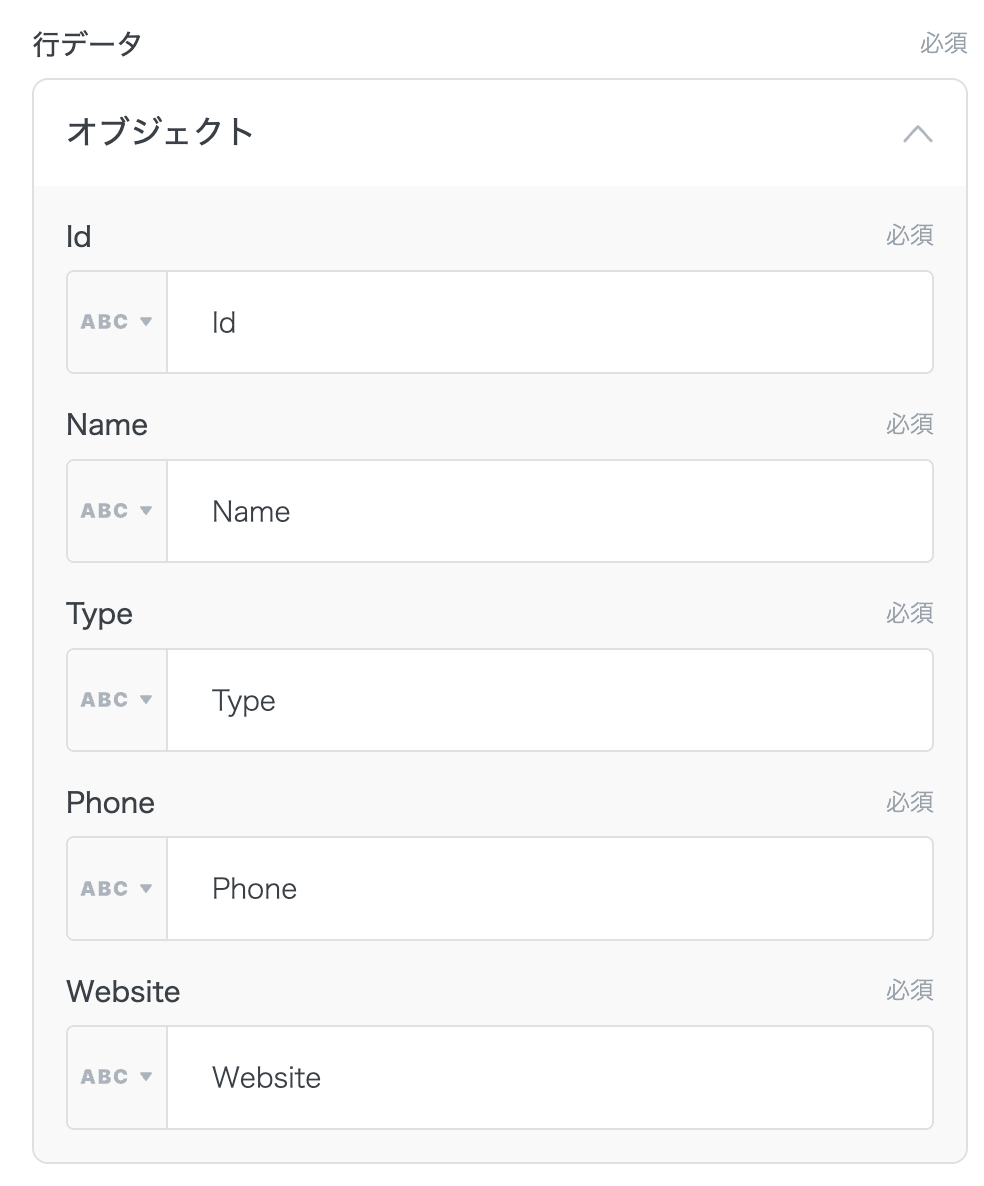Screen dimensions: 984x1186
Task: Click the Name value input field
Action: point(549,511)
